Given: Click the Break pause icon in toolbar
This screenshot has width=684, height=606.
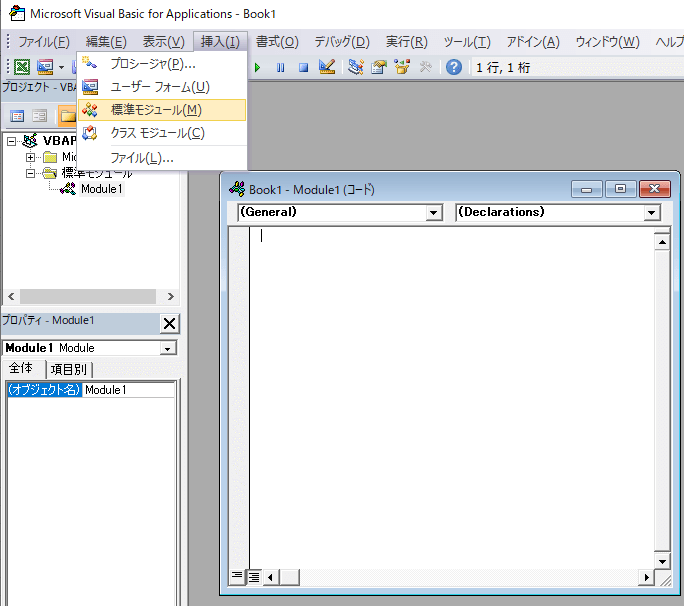Looking at the screenshot, I should click(280, 67).
